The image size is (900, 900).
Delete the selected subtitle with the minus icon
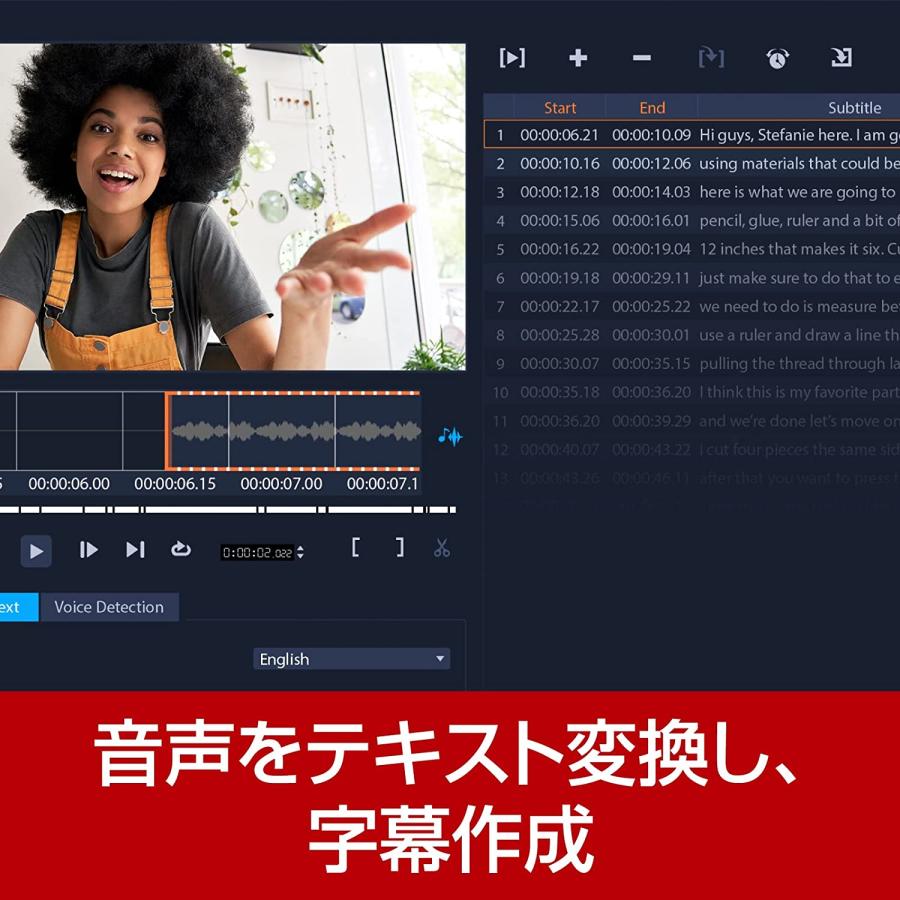click(641, 58)
